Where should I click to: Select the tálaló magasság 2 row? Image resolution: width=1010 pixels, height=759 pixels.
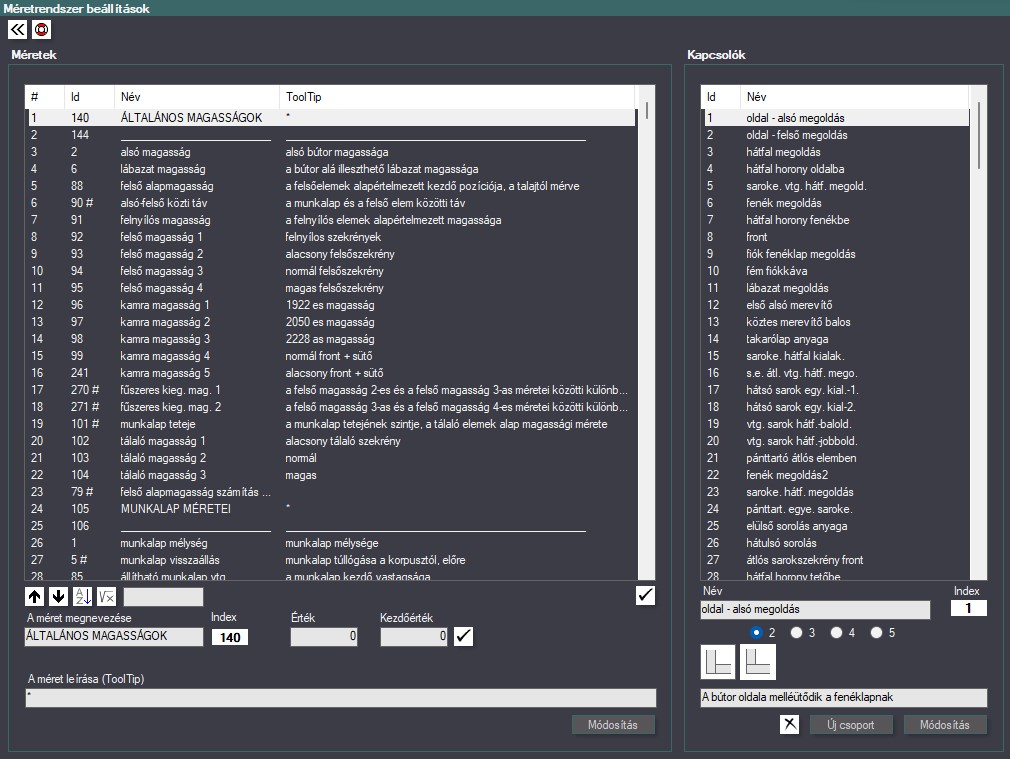point(330,458)
